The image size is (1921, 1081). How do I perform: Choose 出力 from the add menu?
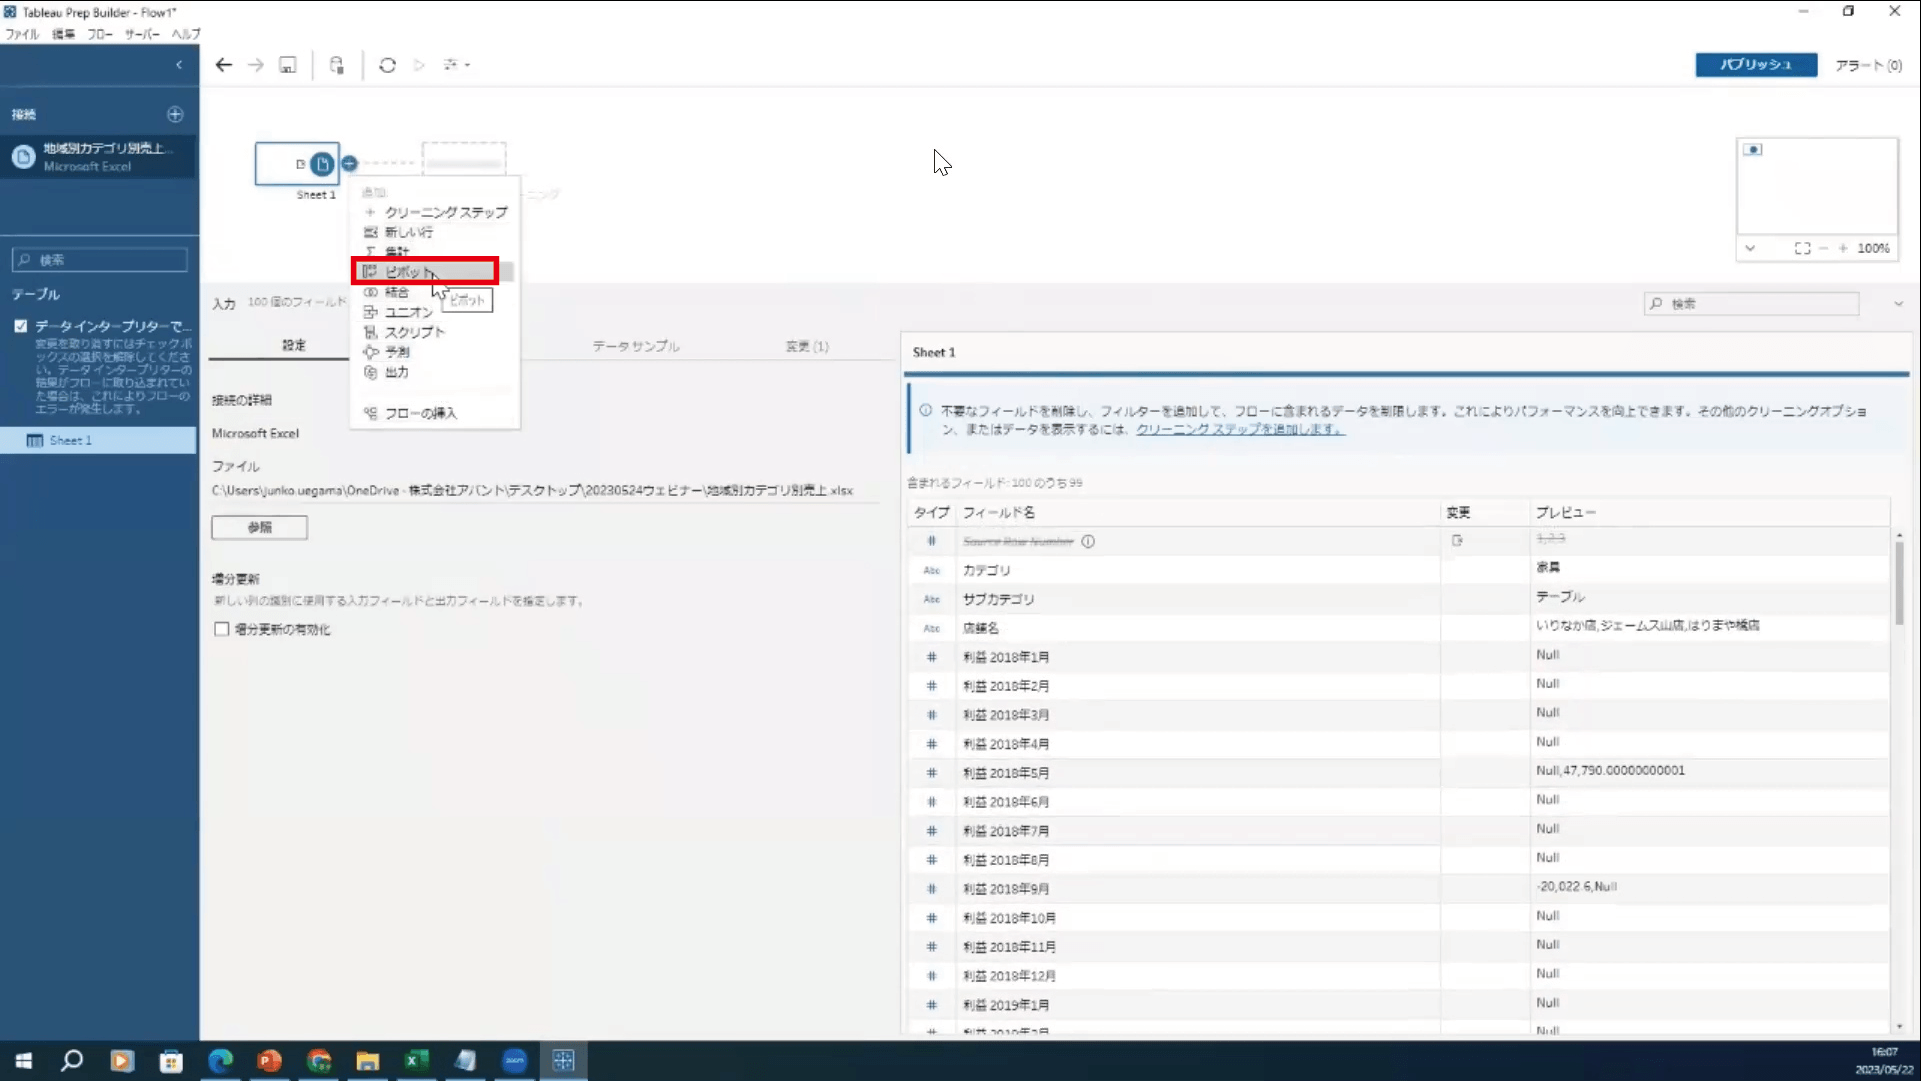435,372
